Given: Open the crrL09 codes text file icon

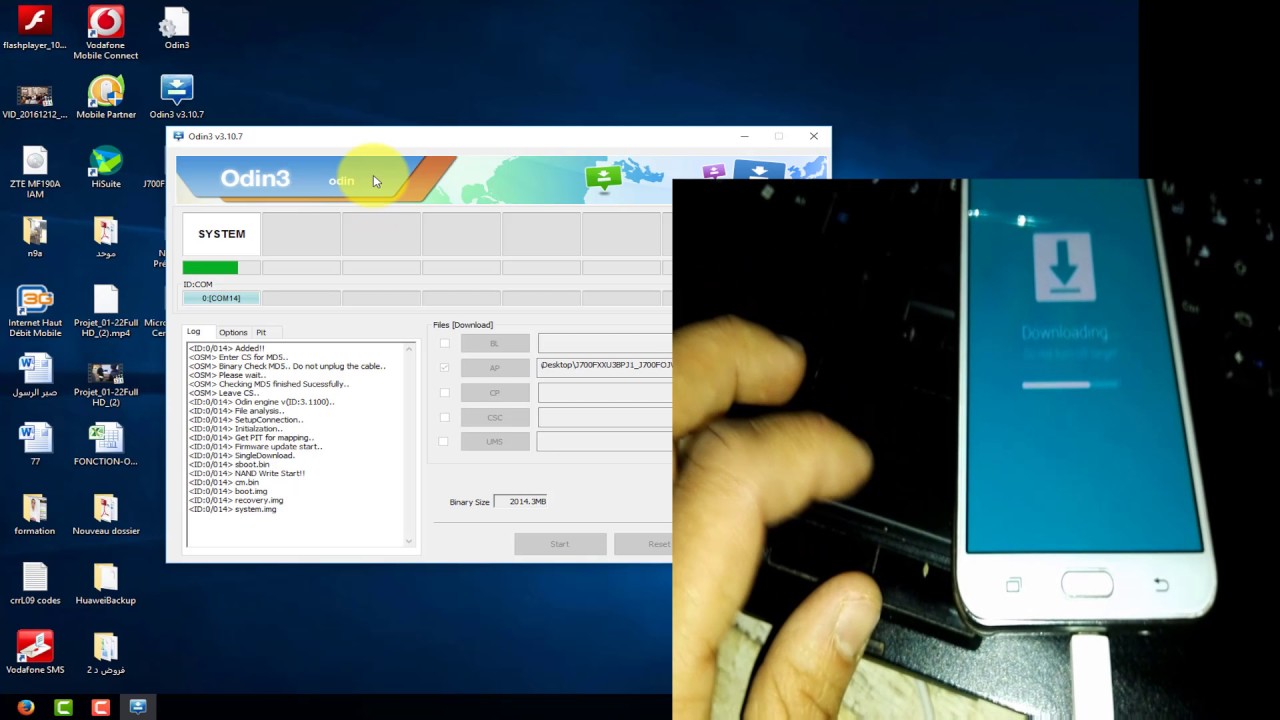Looking at the screenshot, I should click(x=35, y=584).
